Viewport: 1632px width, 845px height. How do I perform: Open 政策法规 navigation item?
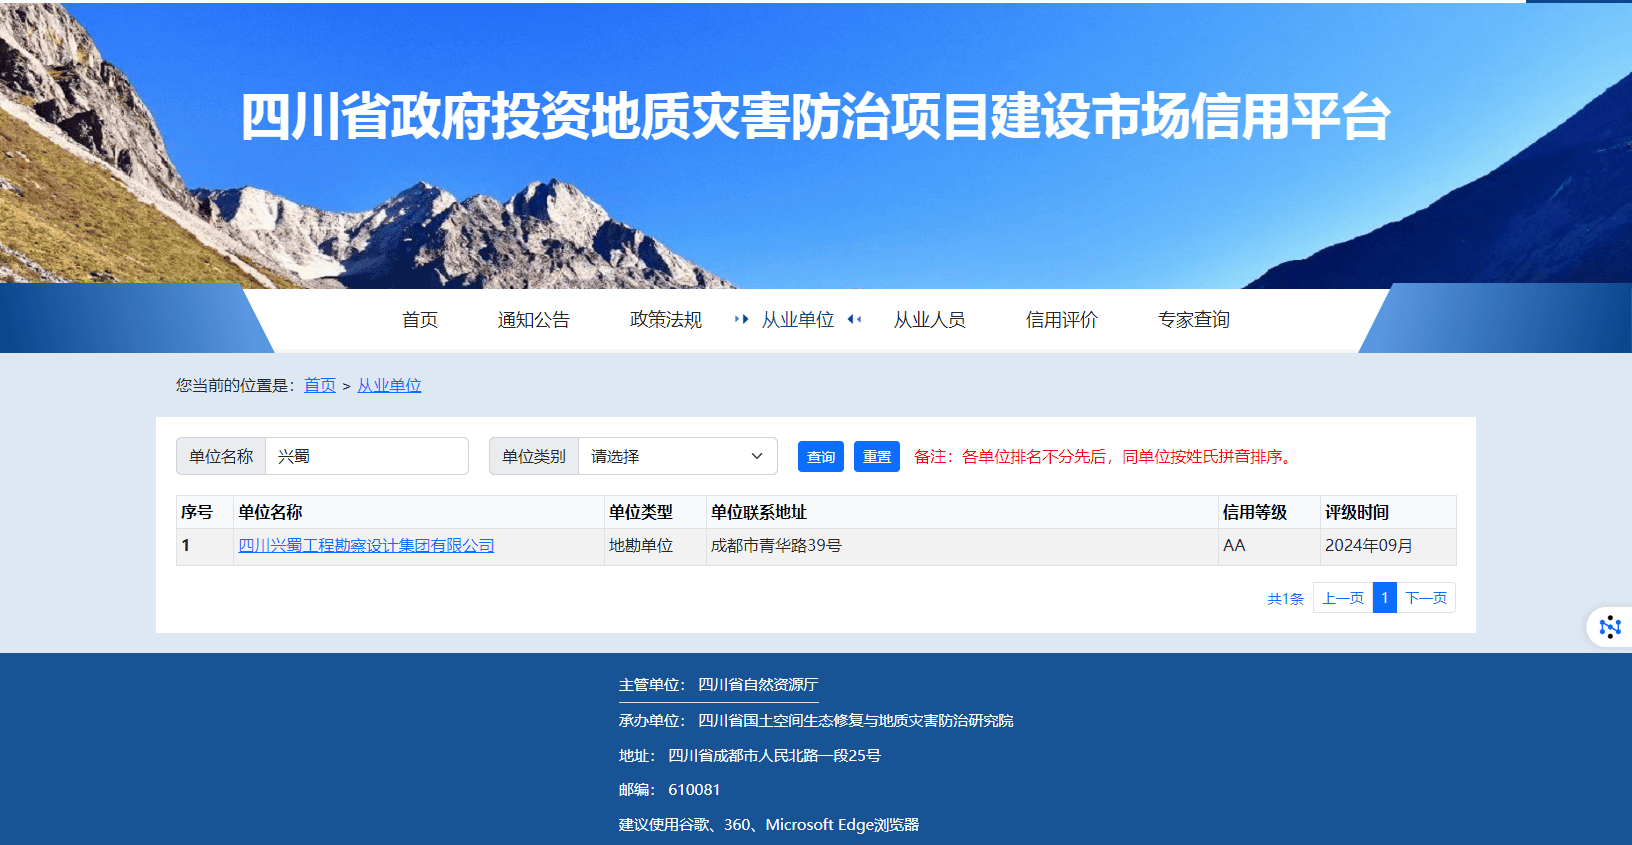coord(665,320)
